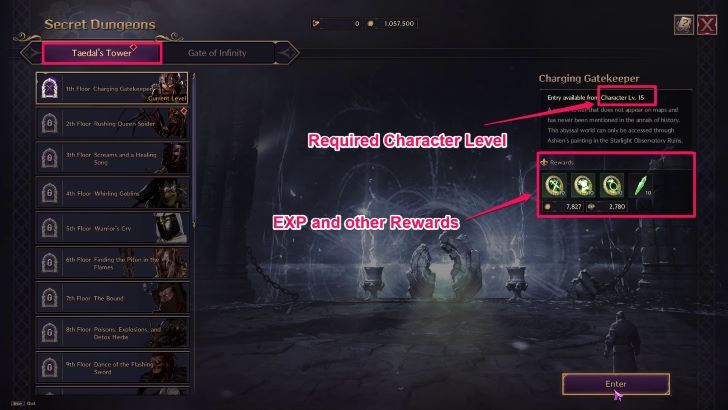The image size is (728, 410).
Task: Click the right tab navigation arrow
Action: point(287,53)
